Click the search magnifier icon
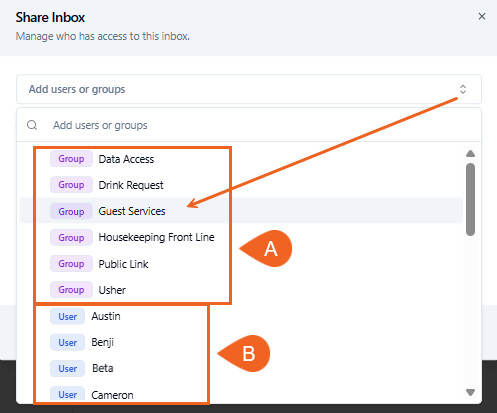 pos(32,125)
